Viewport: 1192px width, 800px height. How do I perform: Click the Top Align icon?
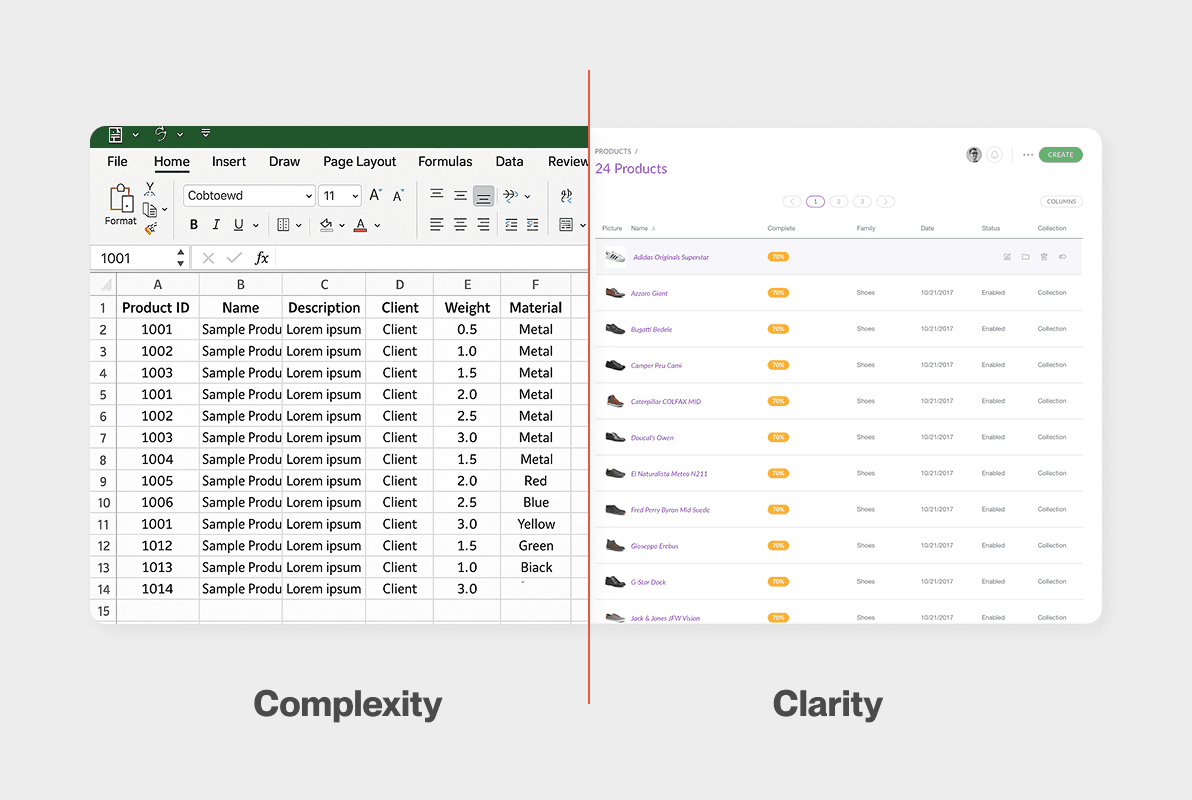click(x=437, y=195)
